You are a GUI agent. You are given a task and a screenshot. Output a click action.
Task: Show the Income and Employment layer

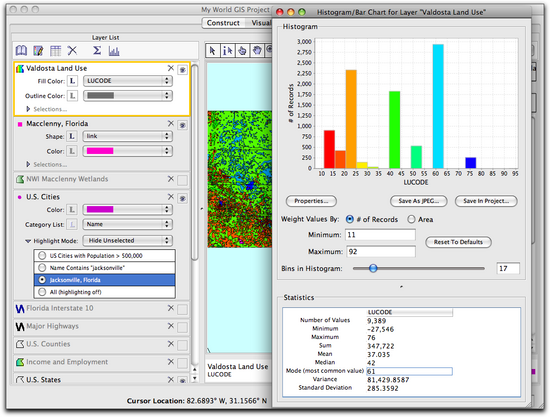(182, 363)
